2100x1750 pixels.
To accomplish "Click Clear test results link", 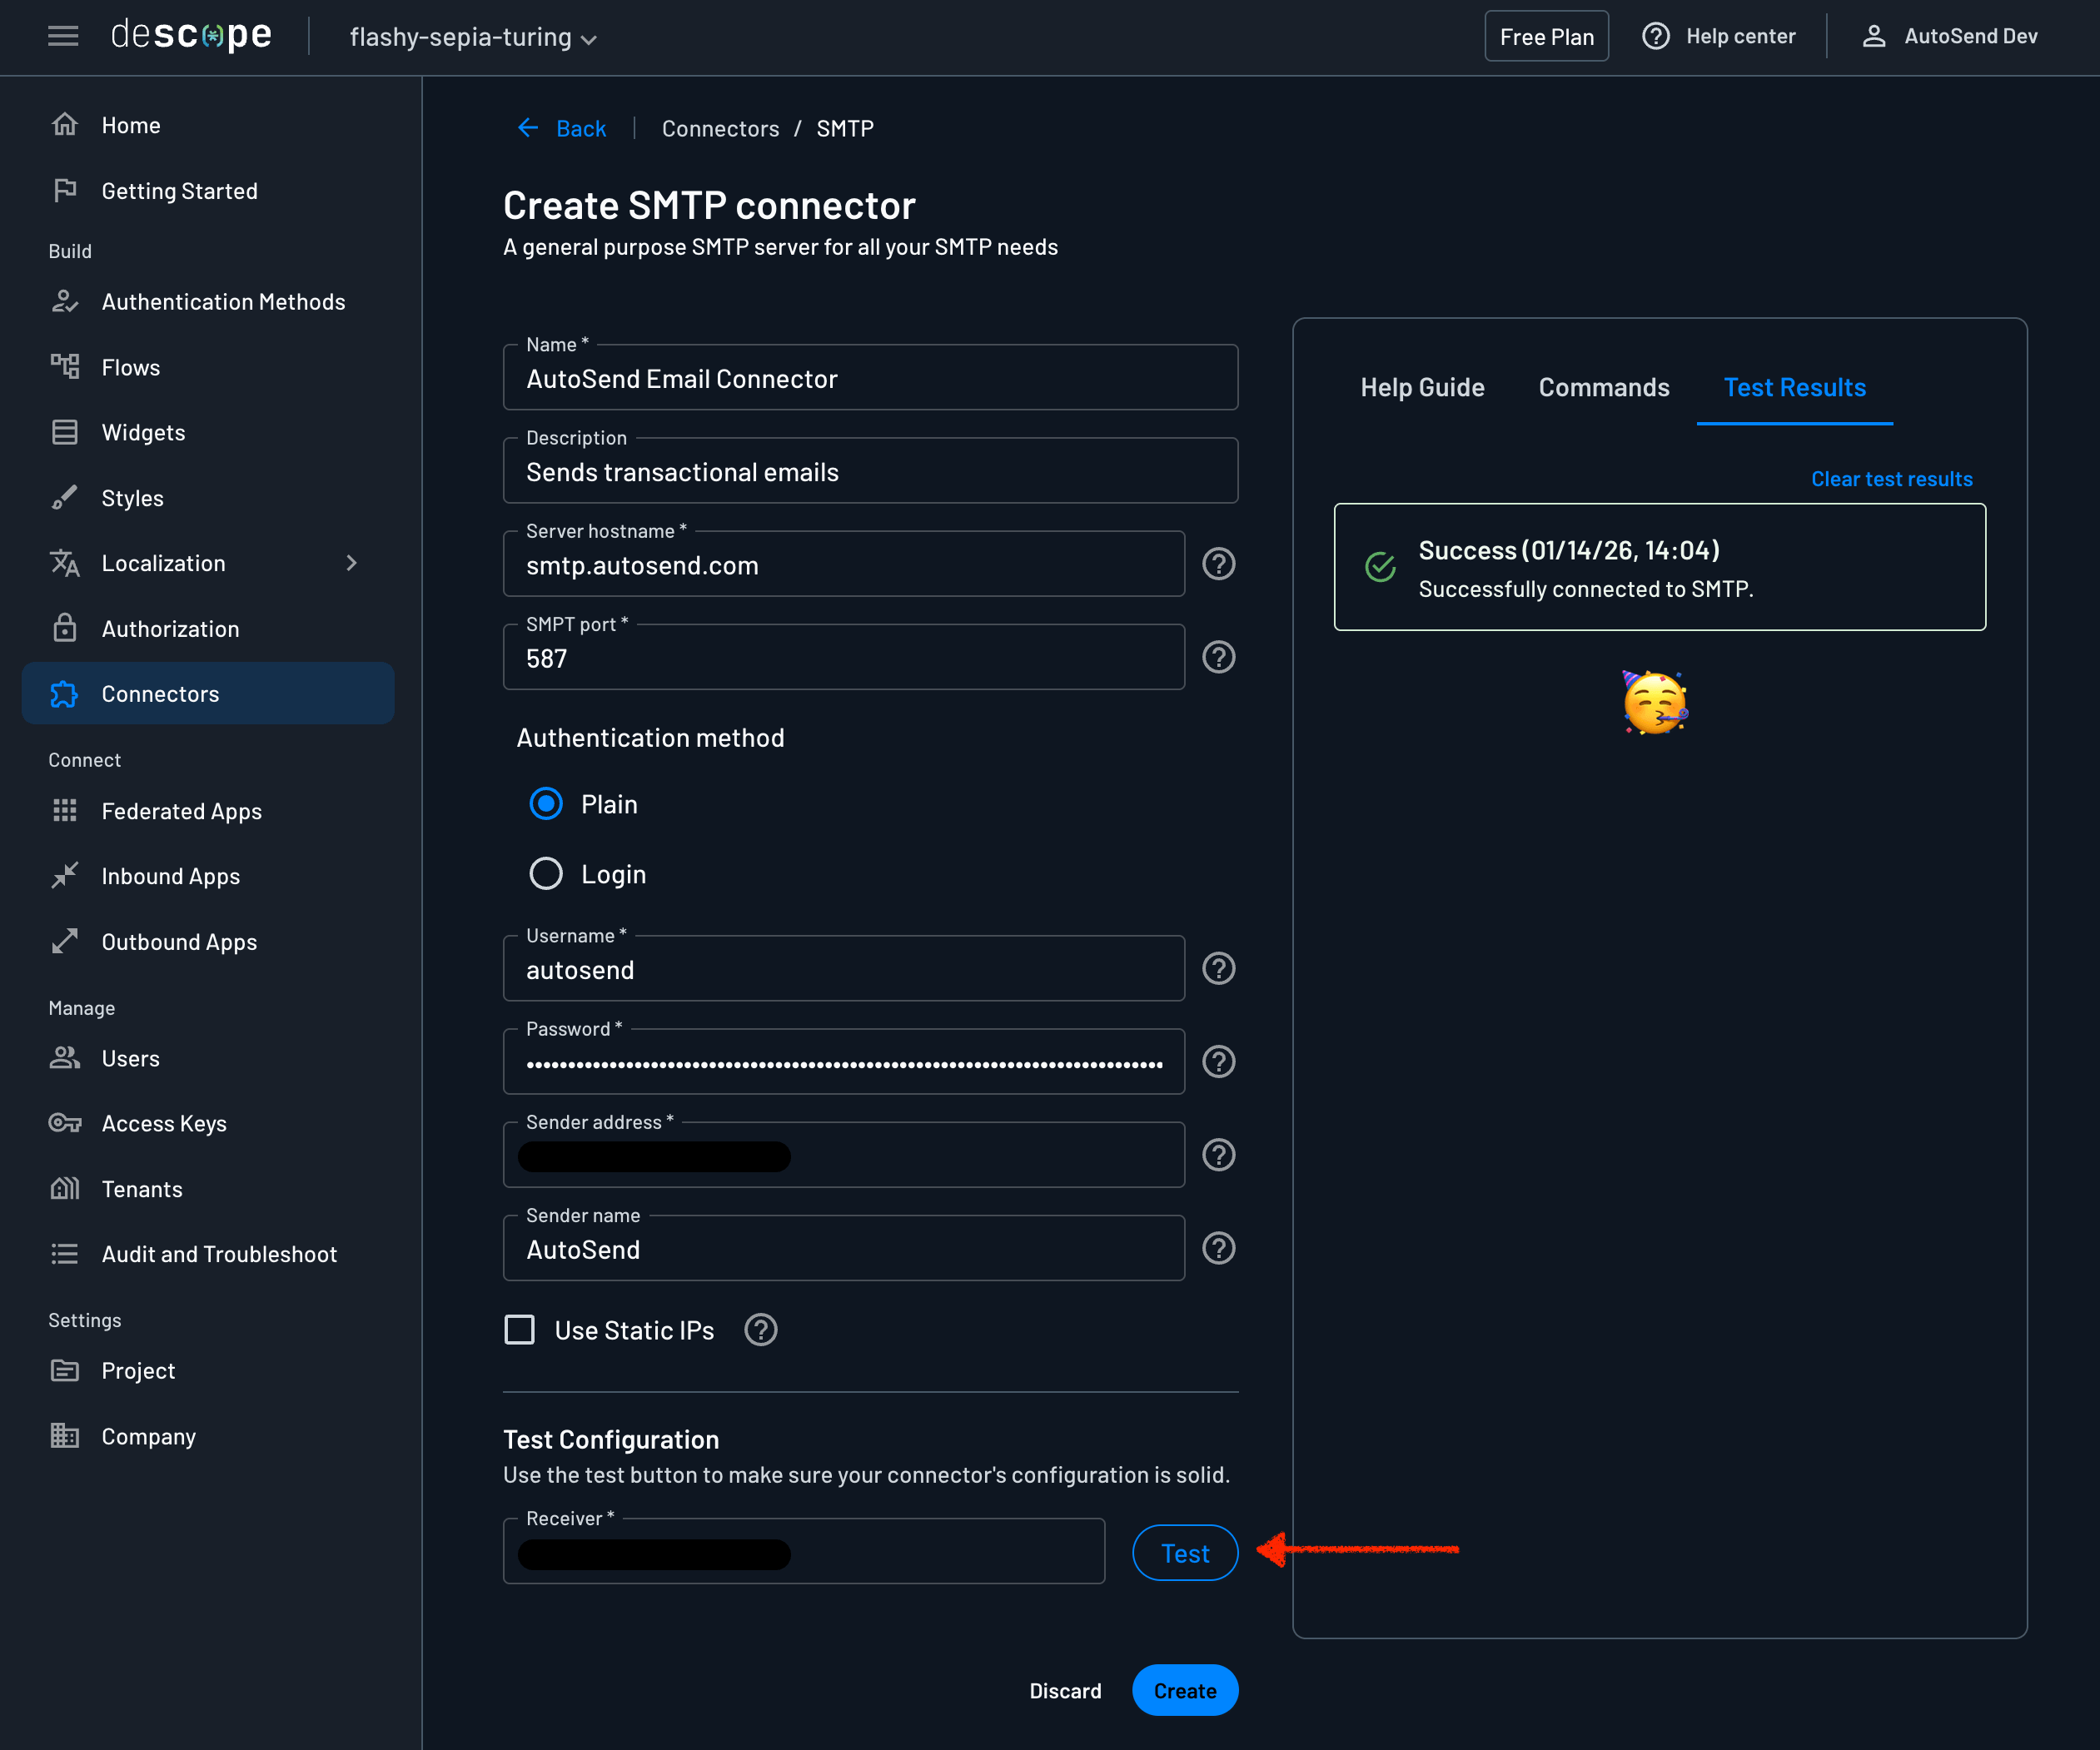I will [1891, 479].
